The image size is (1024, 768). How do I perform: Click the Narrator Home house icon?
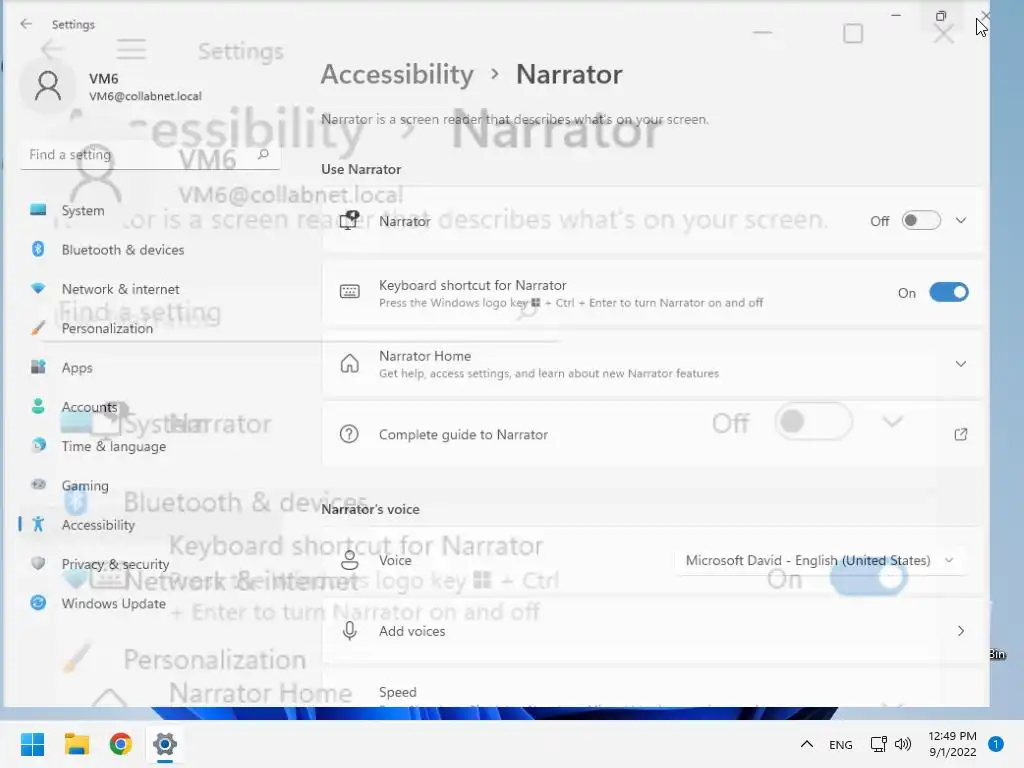click(x=349, y=363)
